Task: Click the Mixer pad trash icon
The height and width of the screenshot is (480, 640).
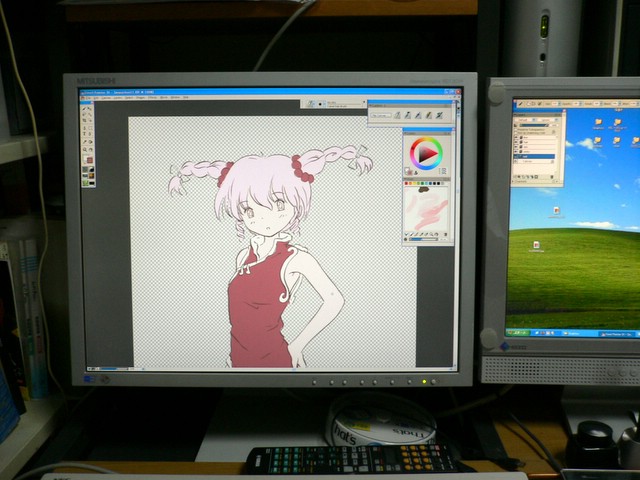Action: tap(446, 234)
